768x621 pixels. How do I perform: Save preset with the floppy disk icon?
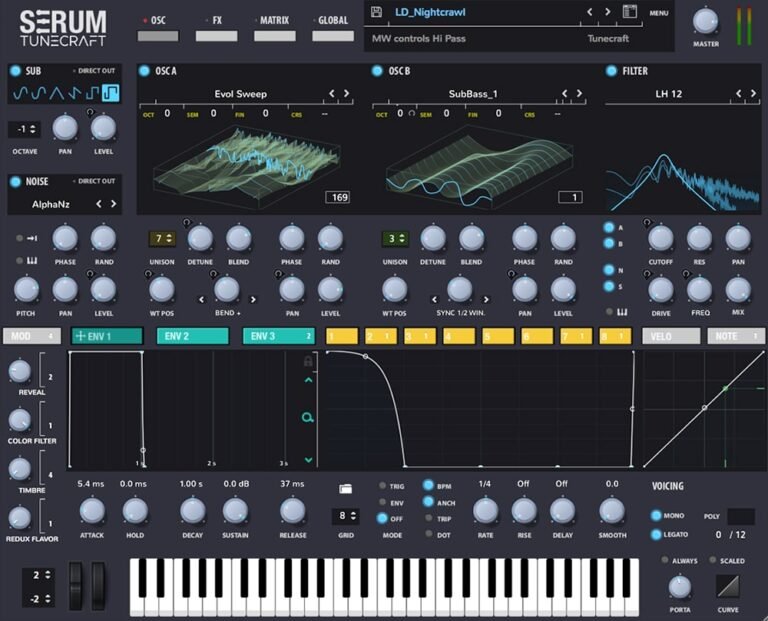[x=376, y=12]
